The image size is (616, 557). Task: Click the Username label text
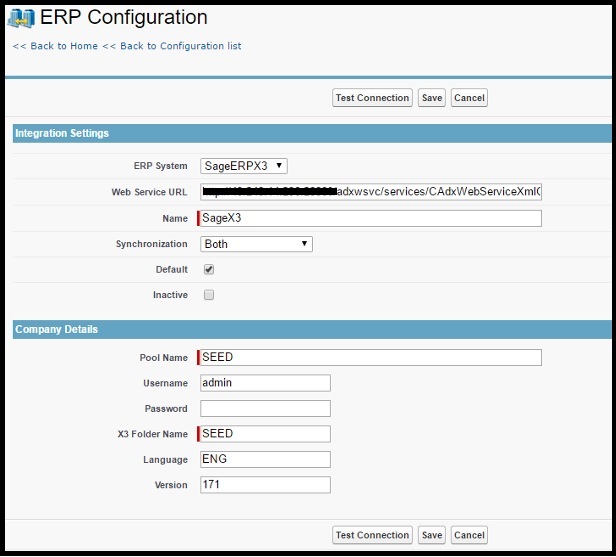pos(165,383)
